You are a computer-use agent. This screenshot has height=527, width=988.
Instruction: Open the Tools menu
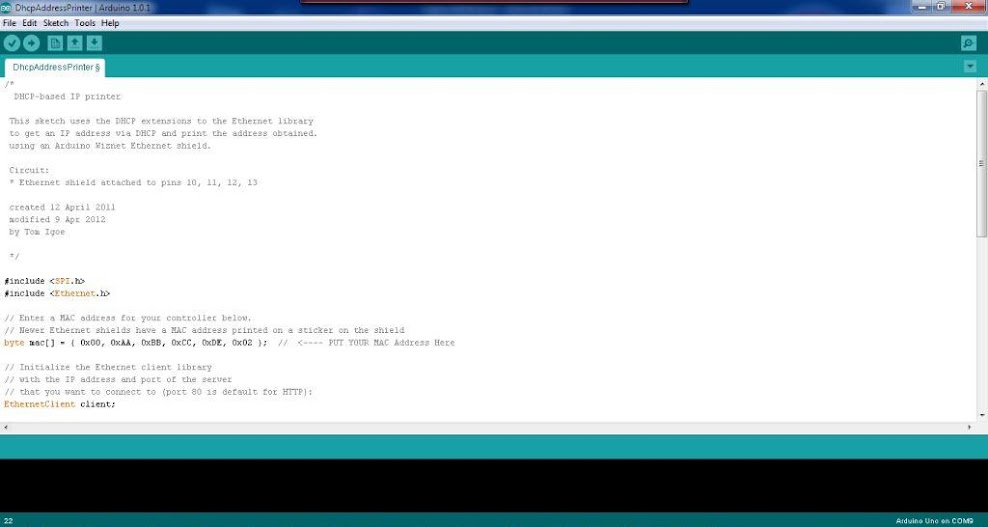pyautogui.click(x=85, y=23)
